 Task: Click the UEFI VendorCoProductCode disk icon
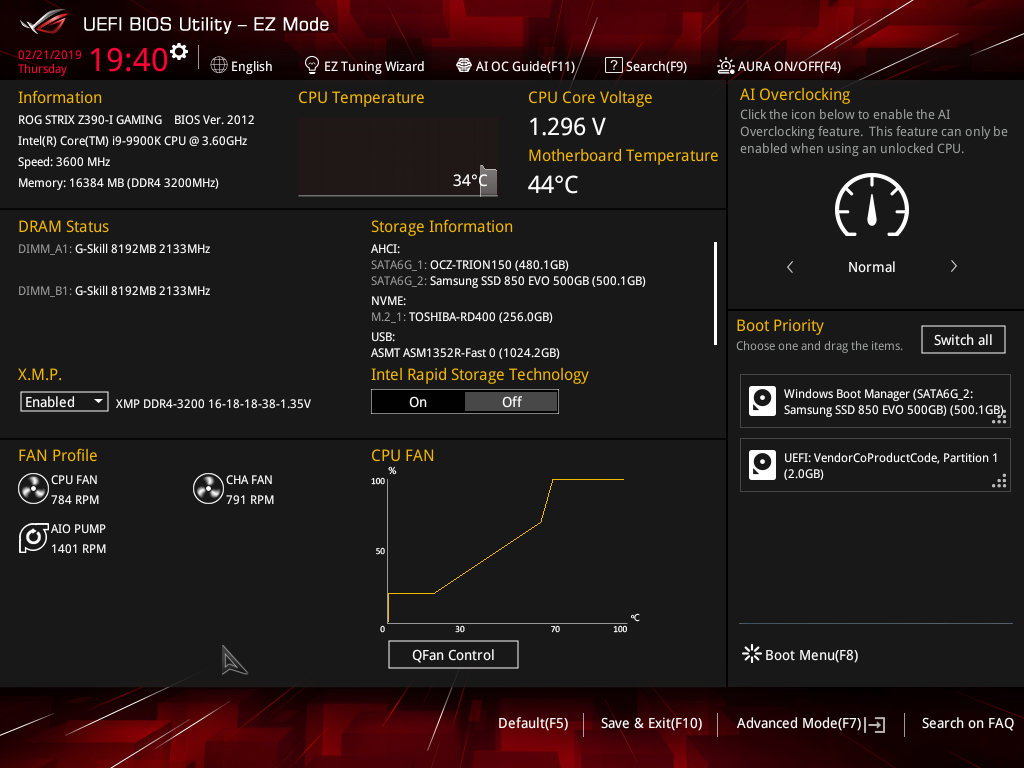pos(762,465)
